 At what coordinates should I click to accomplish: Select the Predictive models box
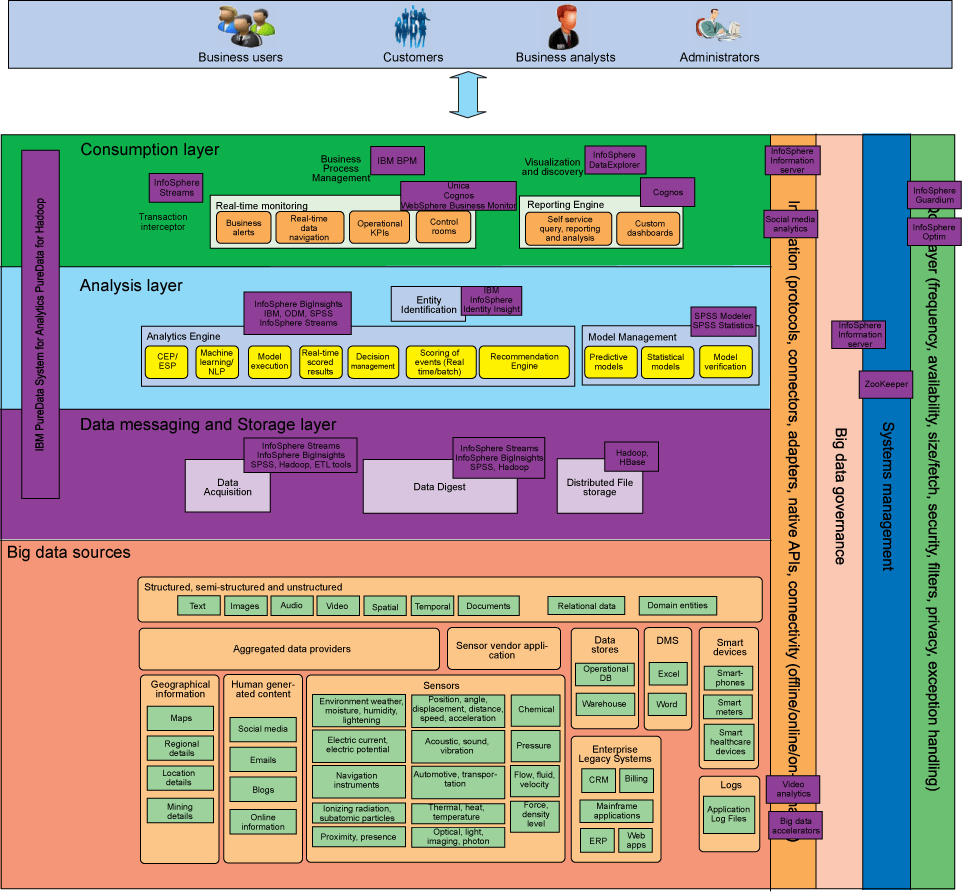609,362
